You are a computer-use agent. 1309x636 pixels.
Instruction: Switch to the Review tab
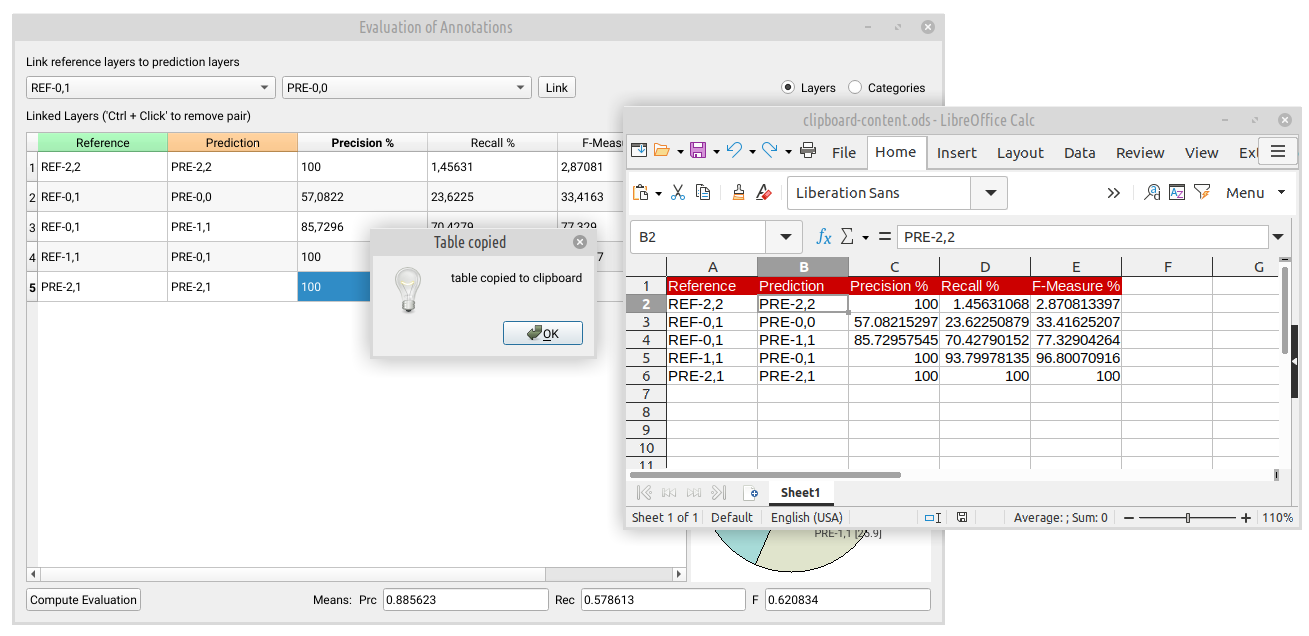(1140, 153)
